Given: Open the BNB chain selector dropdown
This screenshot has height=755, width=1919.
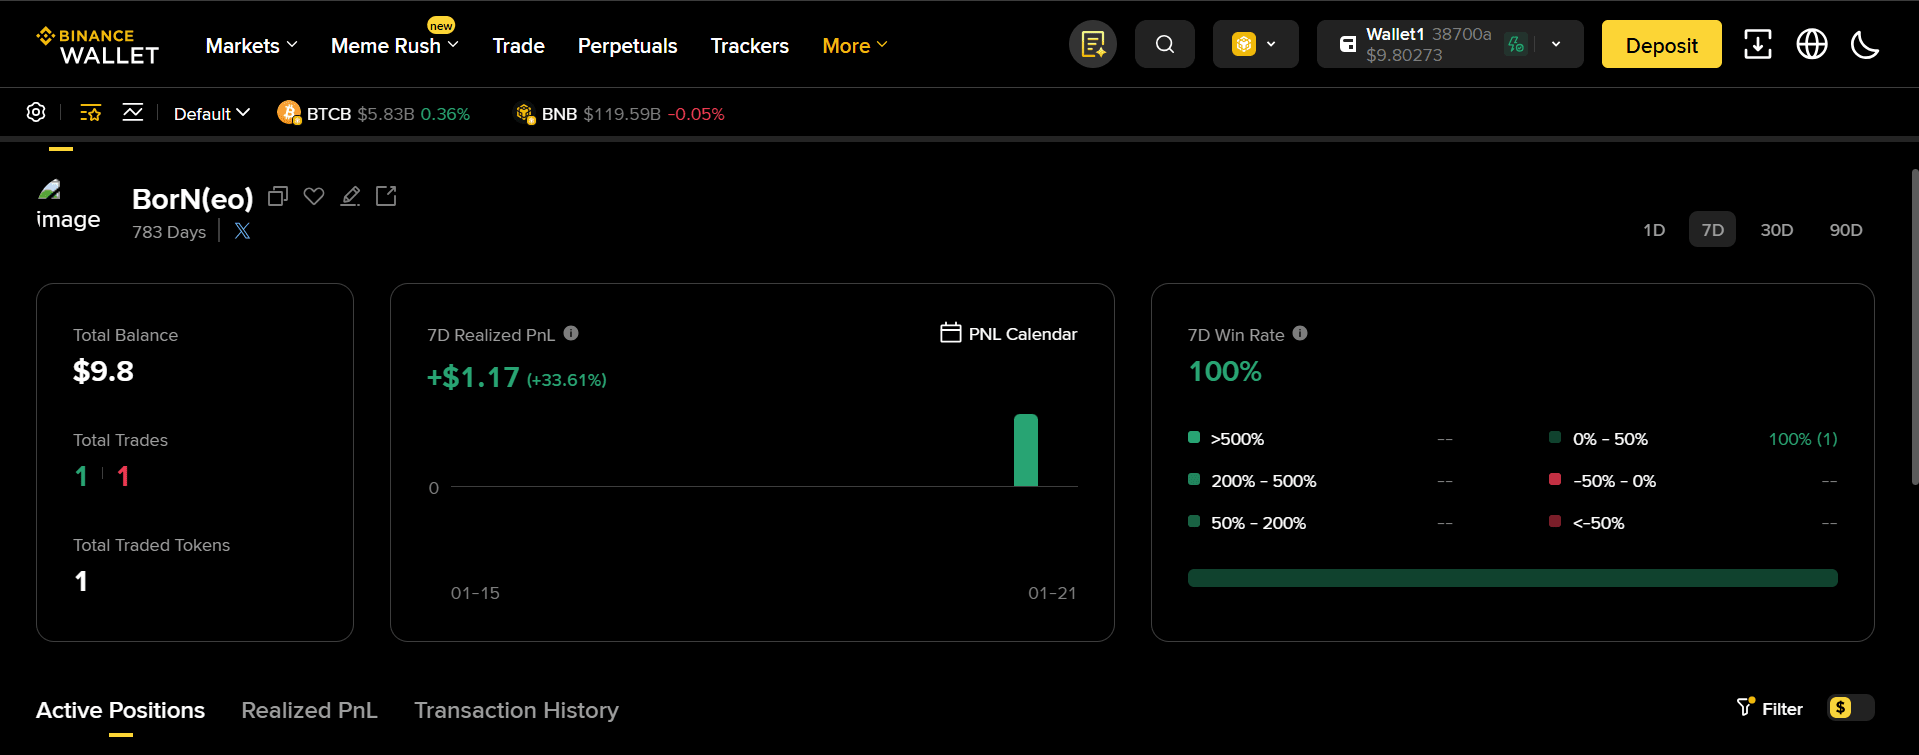Looking at the screenshot, I should coord(1256,44).
